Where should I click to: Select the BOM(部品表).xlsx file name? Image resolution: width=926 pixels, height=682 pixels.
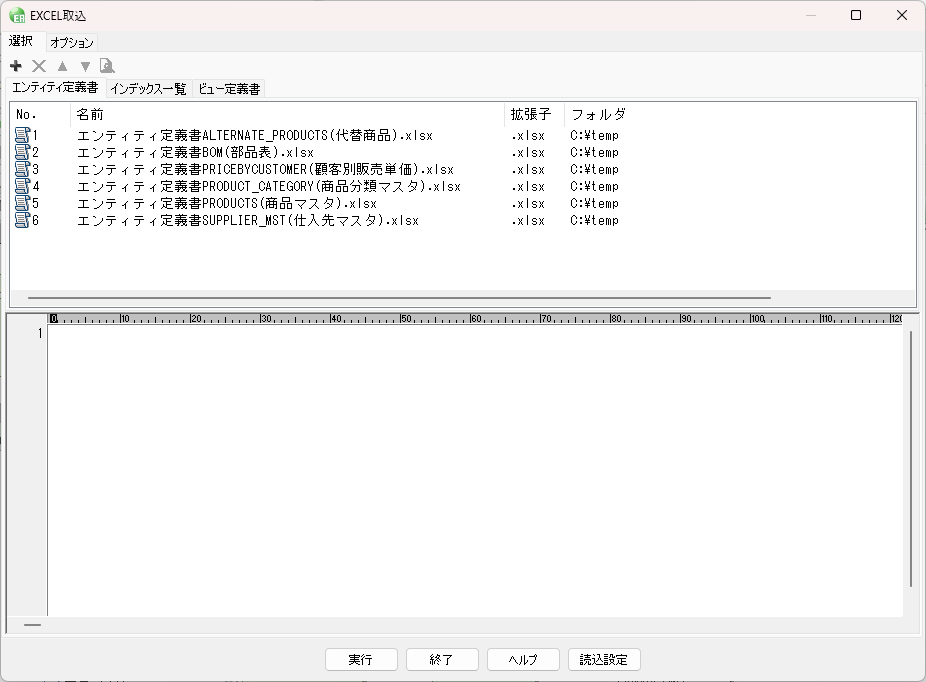[195, 153]
